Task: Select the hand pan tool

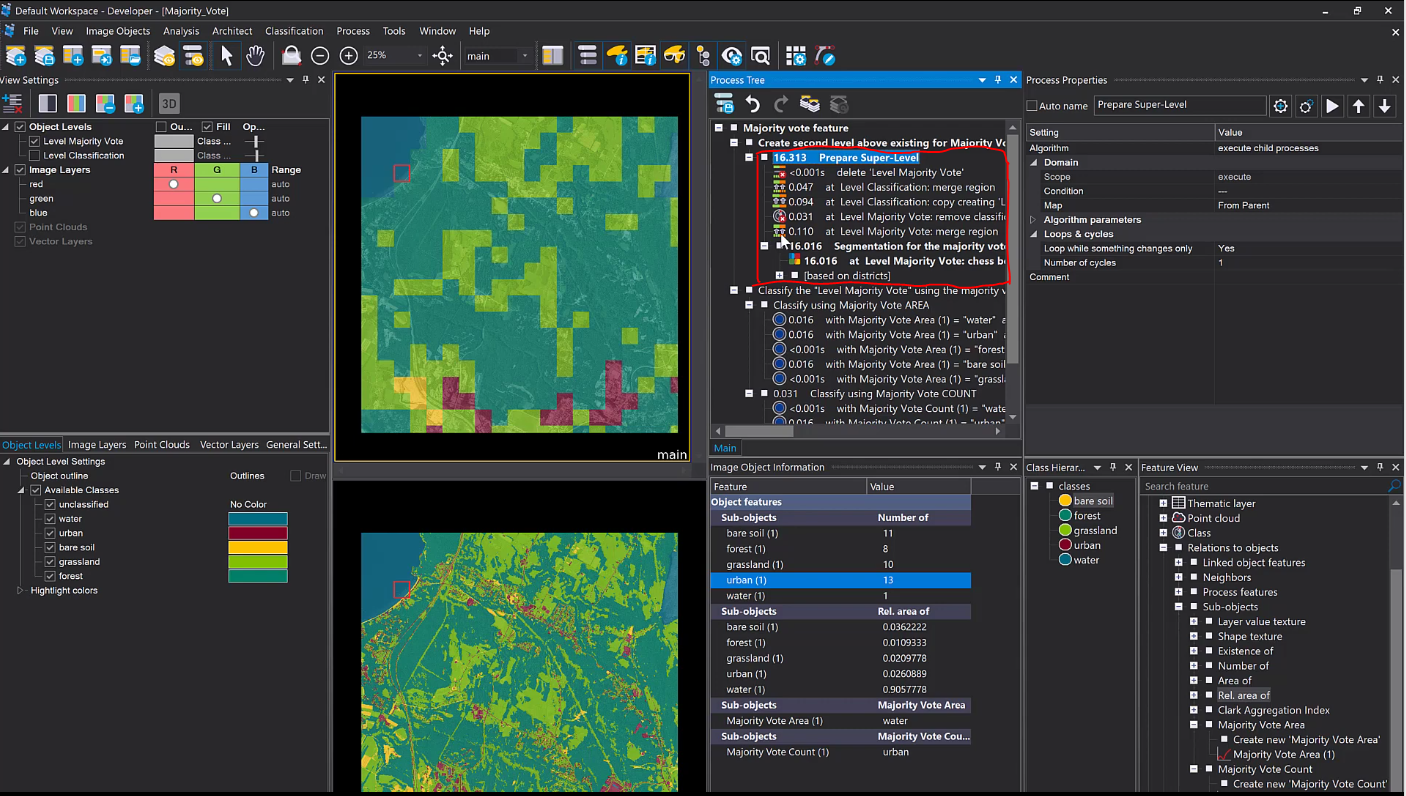Action: pos(255,56)
